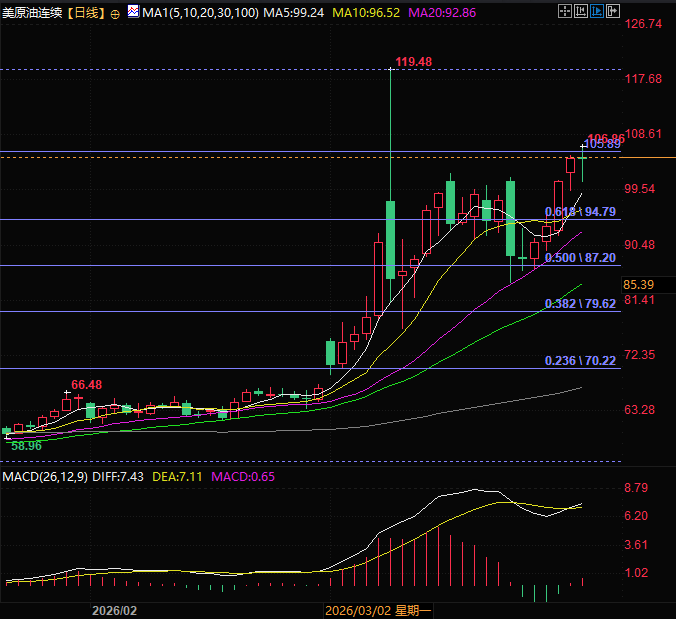Click the DIFF:7.43 value
676x619 pixels.
point(118,477)
